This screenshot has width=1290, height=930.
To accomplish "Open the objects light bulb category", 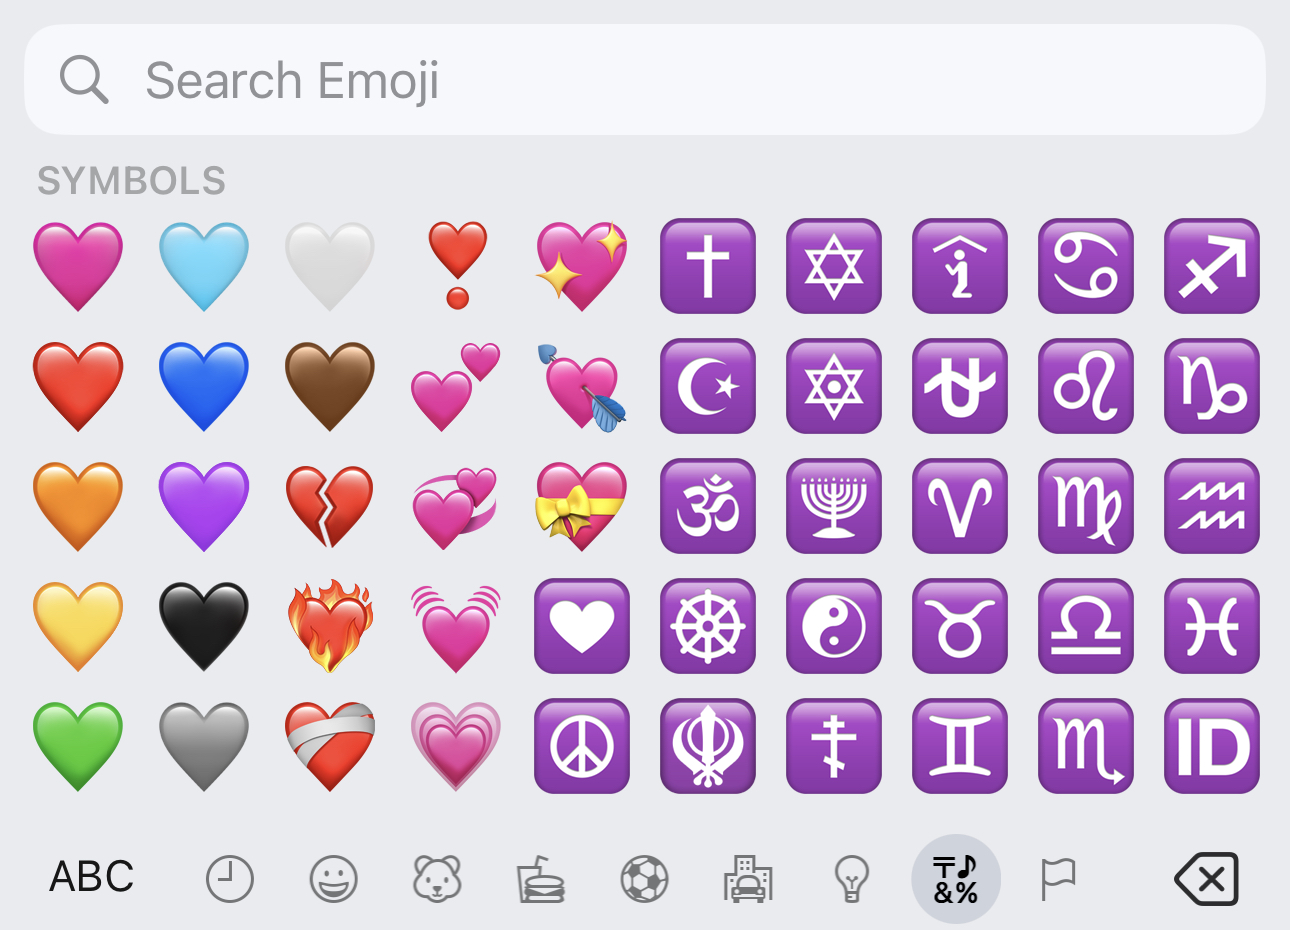I will point(851,879).
